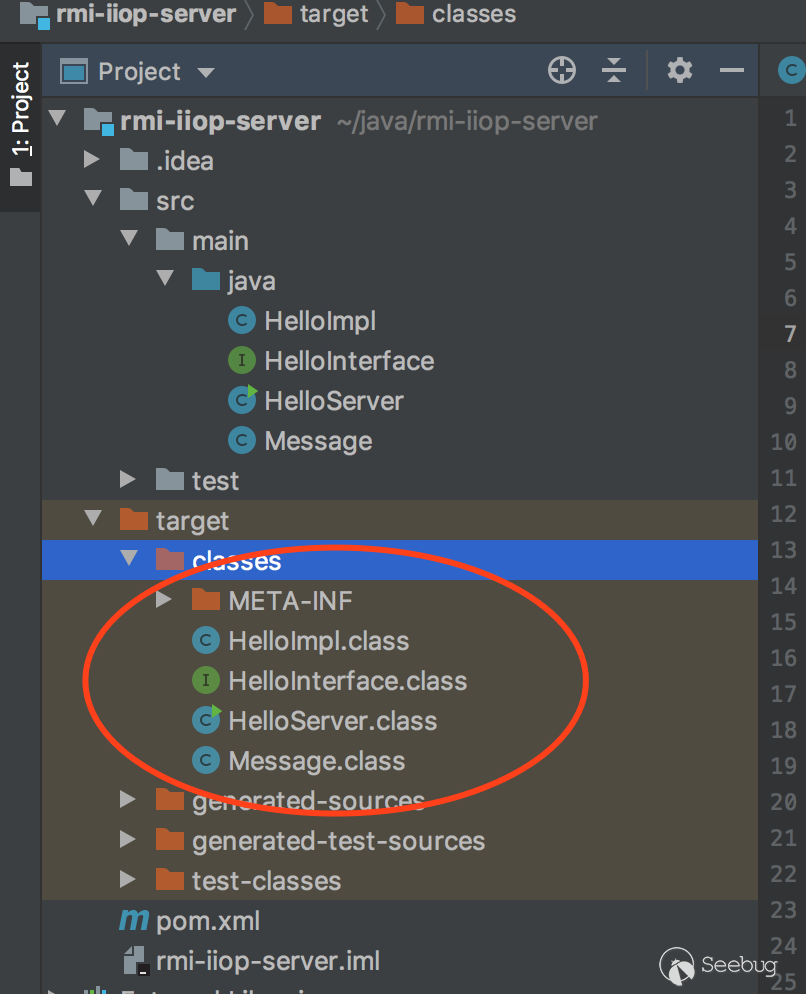The height and width of the screenshot is (994, 806).
Task: Click the HelloServer runnable class icon
Action: point(241,401)
